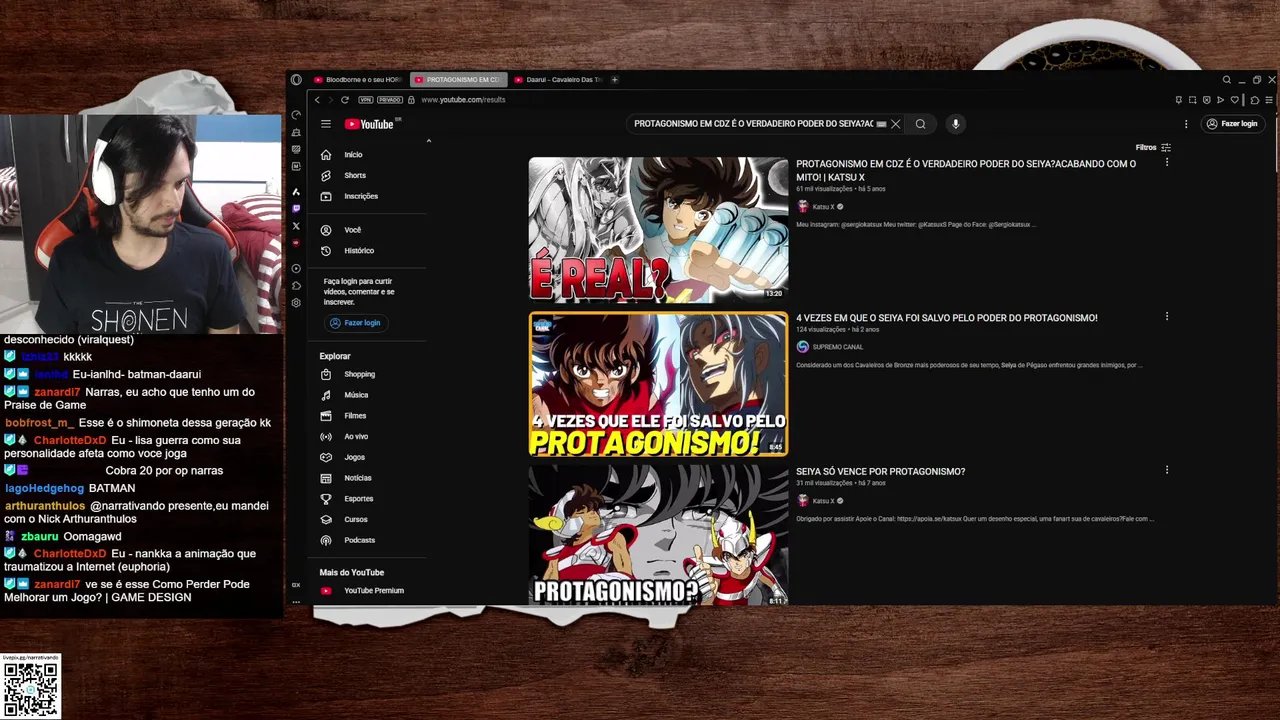Click the send/flow arrow toolbar icon
The height and width of the screenshot is (720, 1280).
pyautogui.click(x=1220, y=100)
